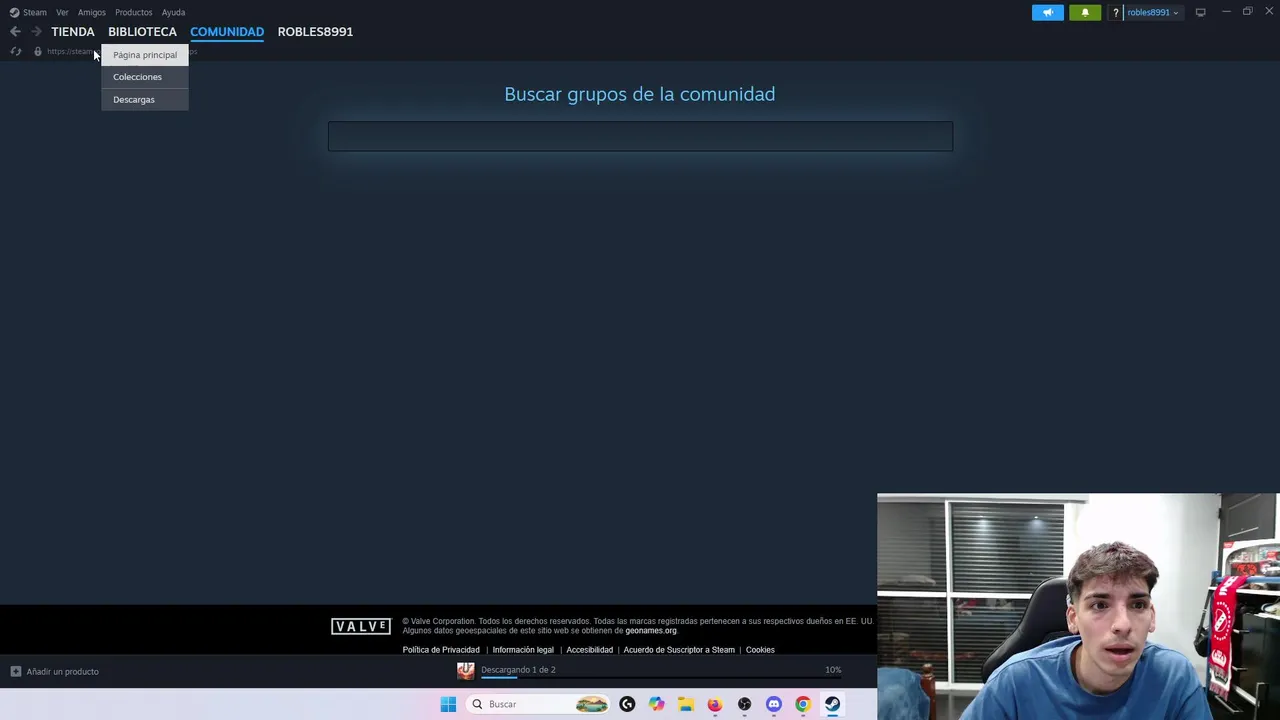Open the Accesibilidad link
Viewport: 1280px width, 720px height.
pyautogui.click(x=589, y=650)
